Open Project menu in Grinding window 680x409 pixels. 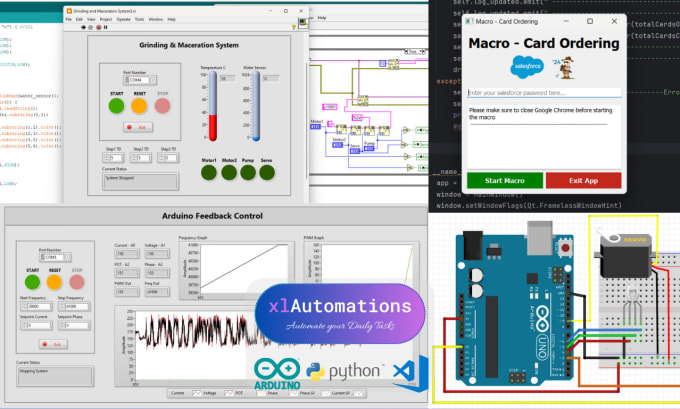coord(106,20)
